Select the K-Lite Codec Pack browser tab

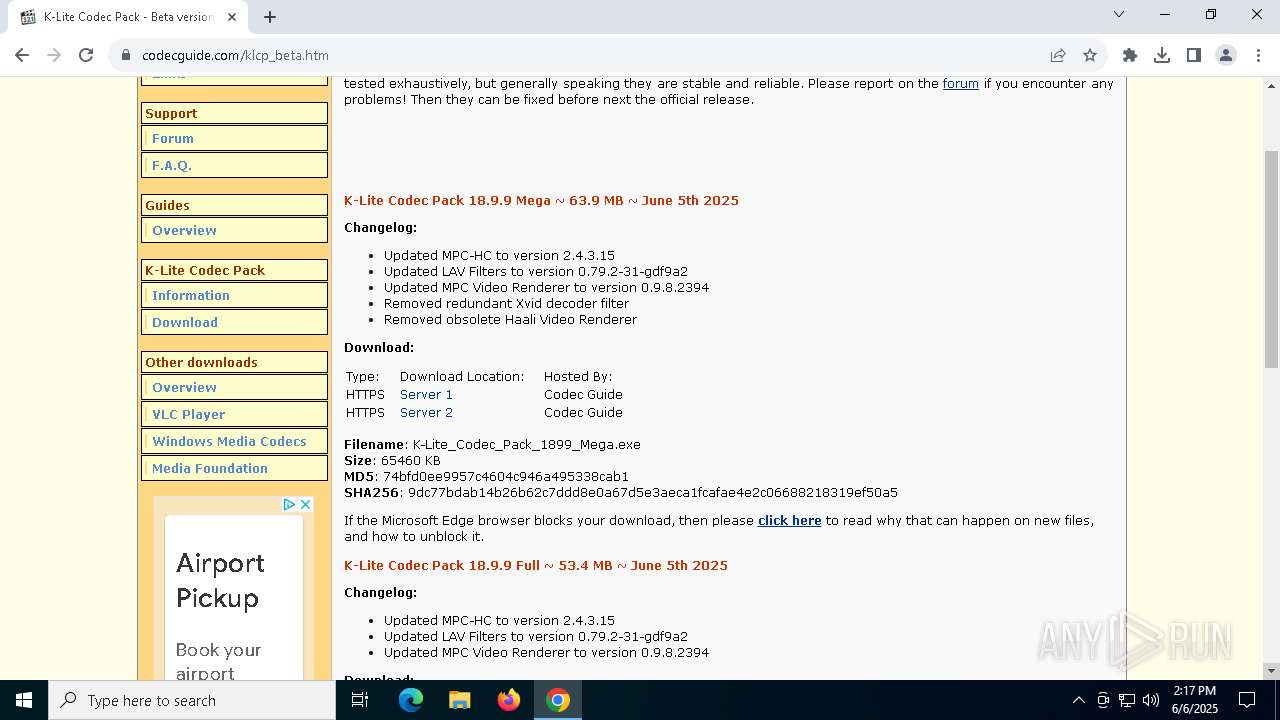[128, 17]
